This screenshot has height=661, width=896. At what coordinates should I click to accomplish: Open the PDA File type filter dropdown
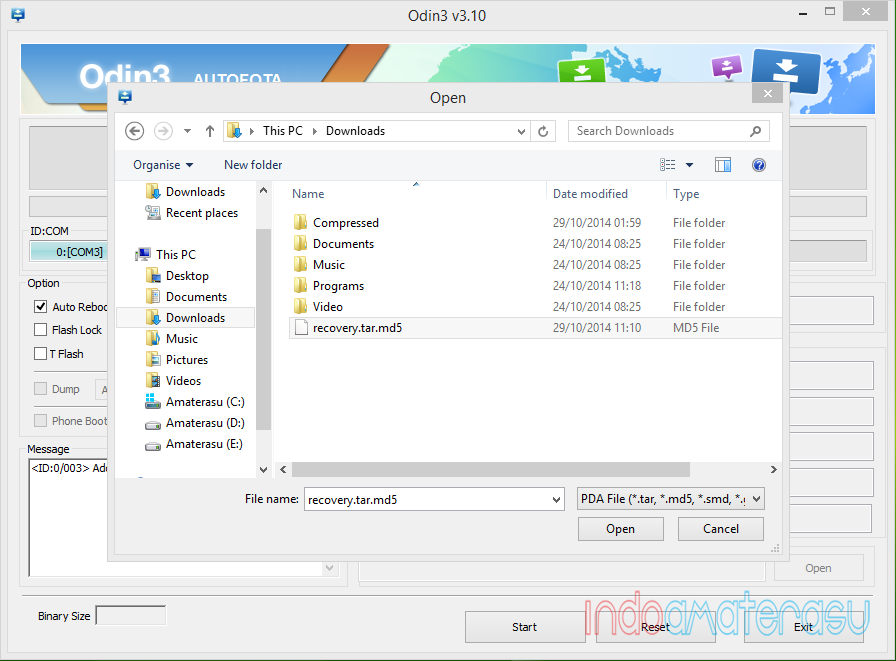[671, 499]
